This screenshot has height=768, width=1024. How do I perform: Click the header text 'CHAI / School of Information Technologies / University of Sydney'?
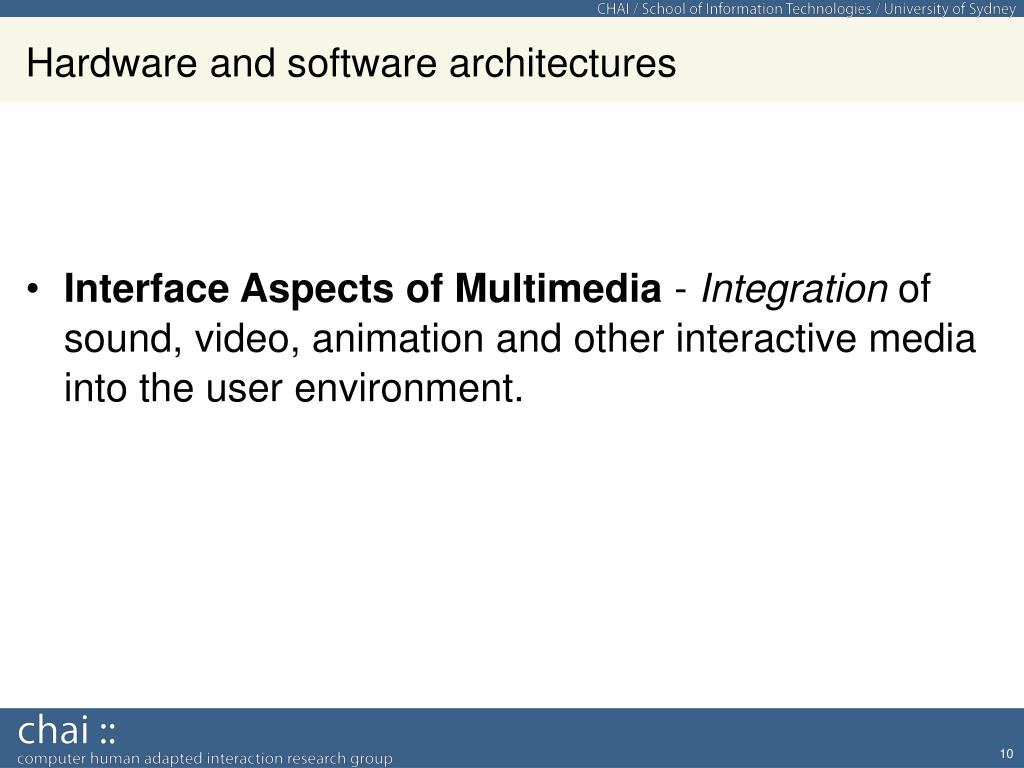[806, 8]
